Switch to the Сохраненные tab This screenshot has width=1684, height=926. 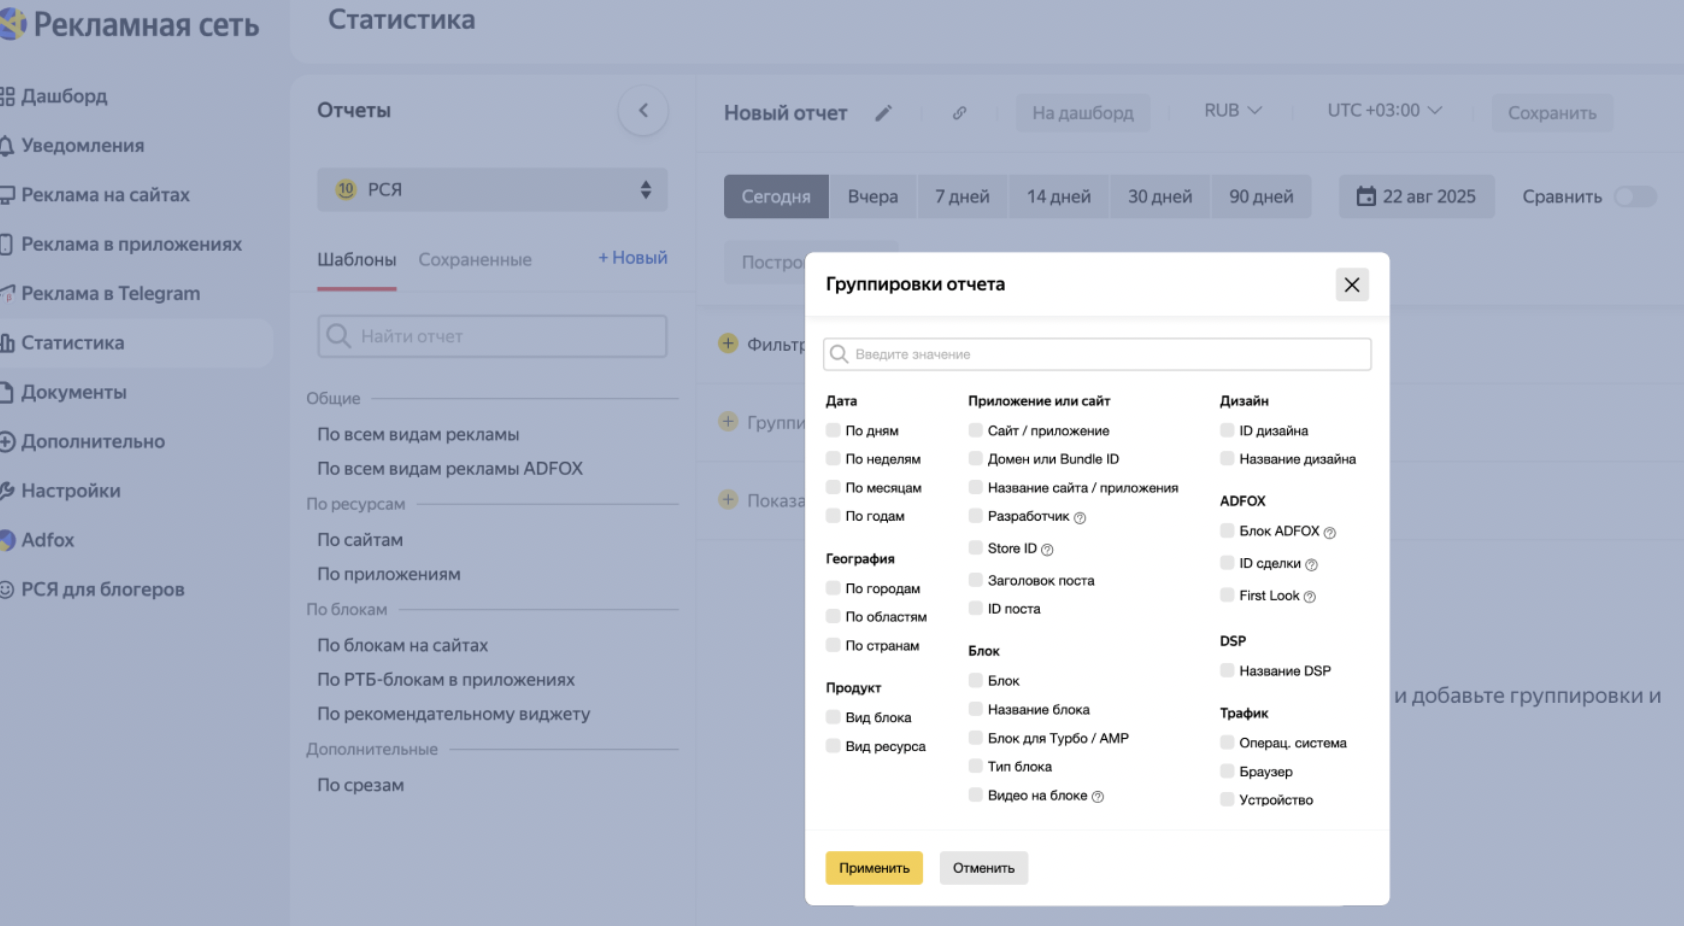pos(475,260)
